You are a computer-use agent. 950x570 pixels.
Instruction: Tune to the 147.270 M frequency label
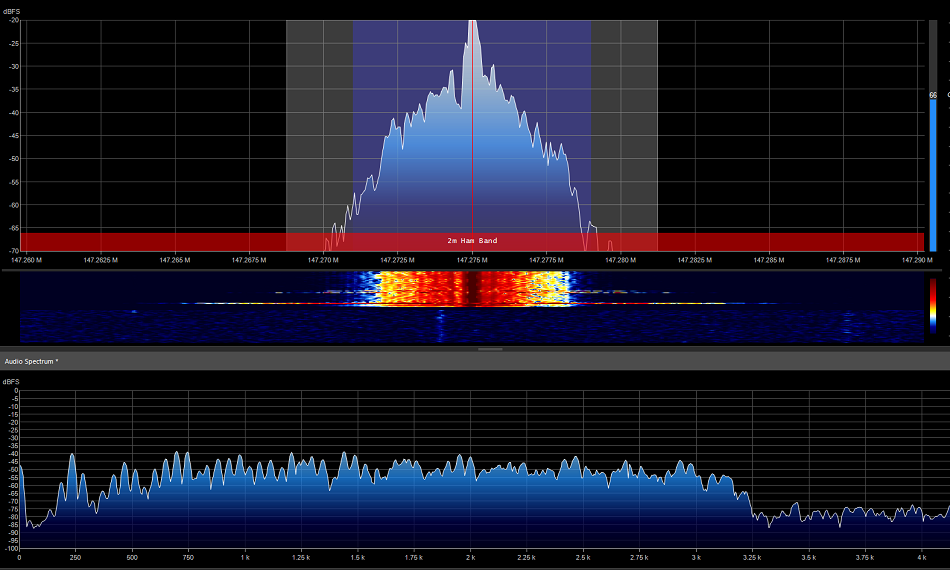pos(323,259)
